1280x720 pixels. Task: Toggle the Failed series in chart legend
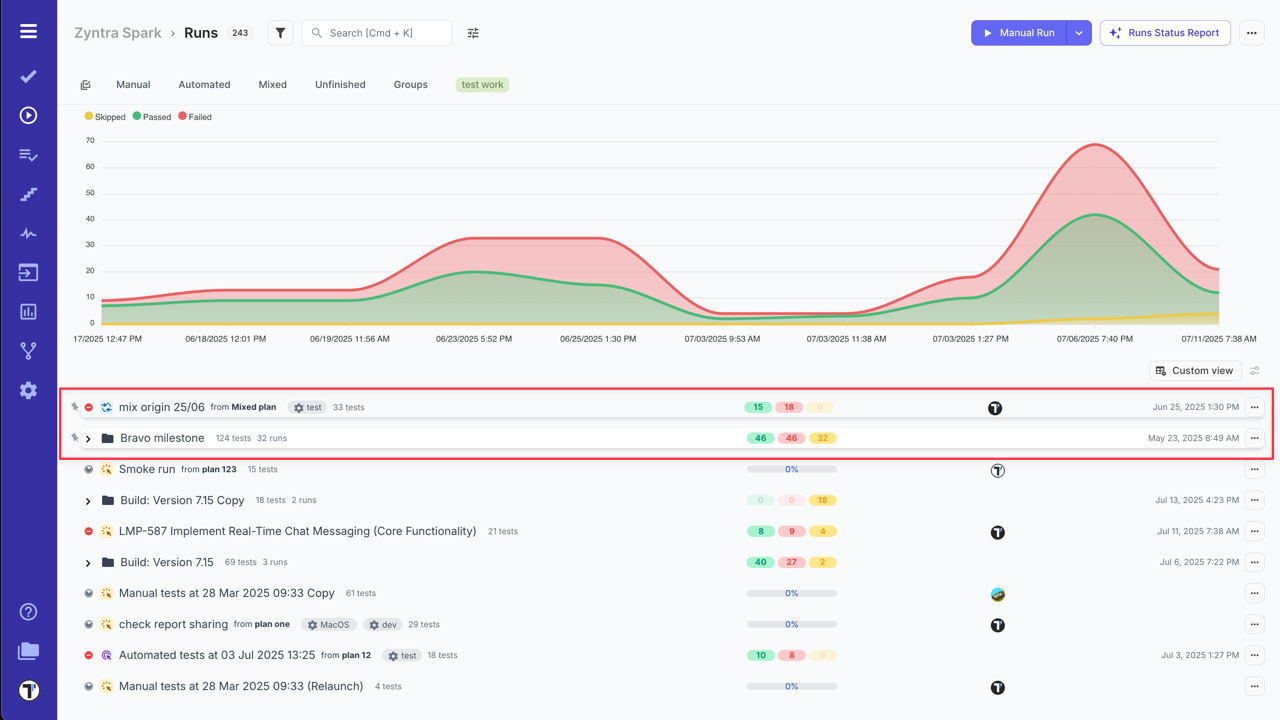pyautogui.click(x=195, y=117)
